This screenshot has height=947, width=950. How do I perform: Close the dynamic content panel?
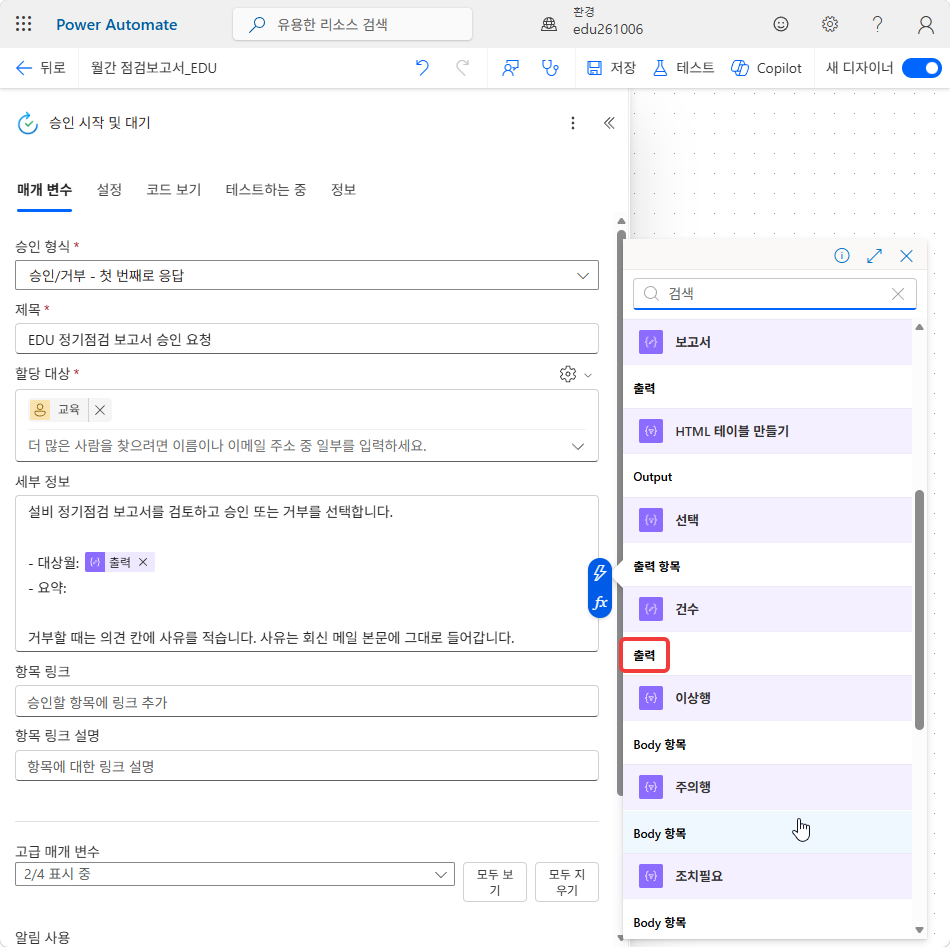[x=906, y=256]
